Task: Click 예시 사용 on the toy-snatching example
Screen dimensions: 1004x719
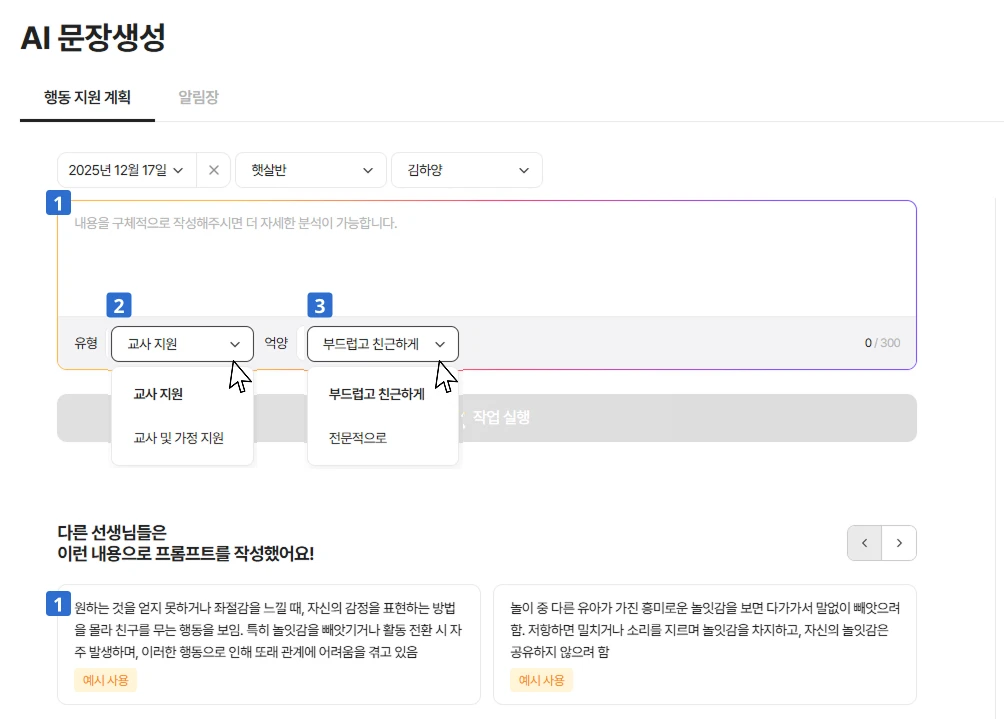Action: 541,681
